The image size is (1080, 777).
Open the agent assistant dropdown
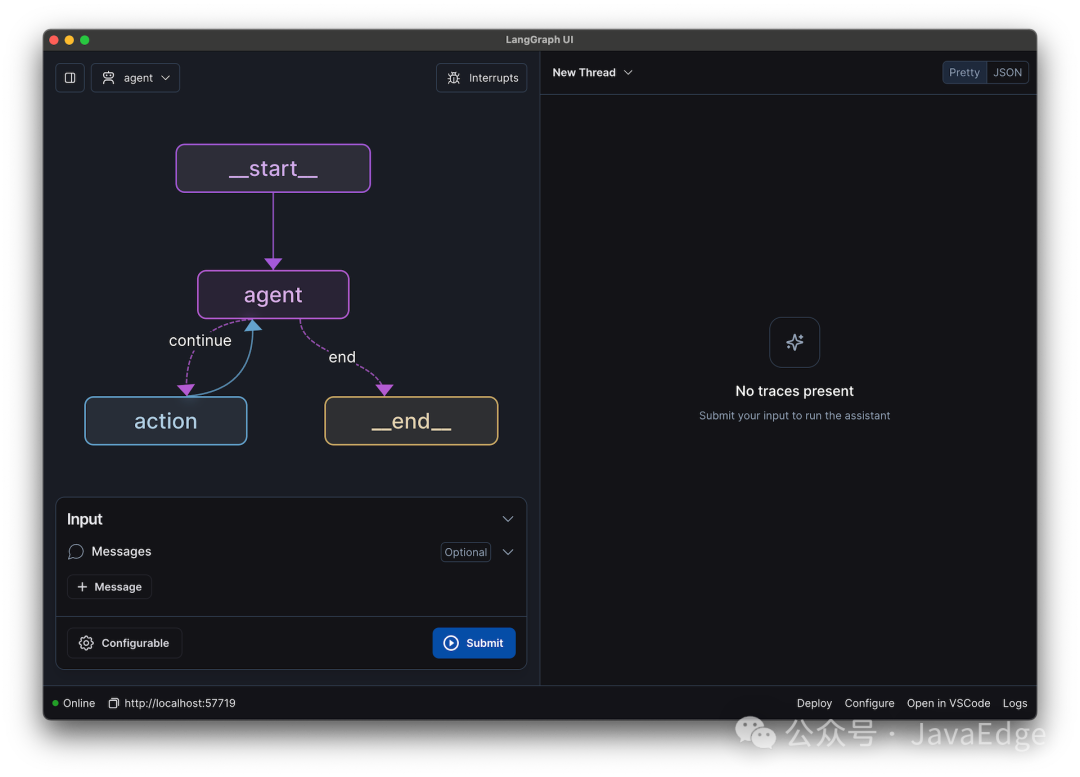point(136,78)
